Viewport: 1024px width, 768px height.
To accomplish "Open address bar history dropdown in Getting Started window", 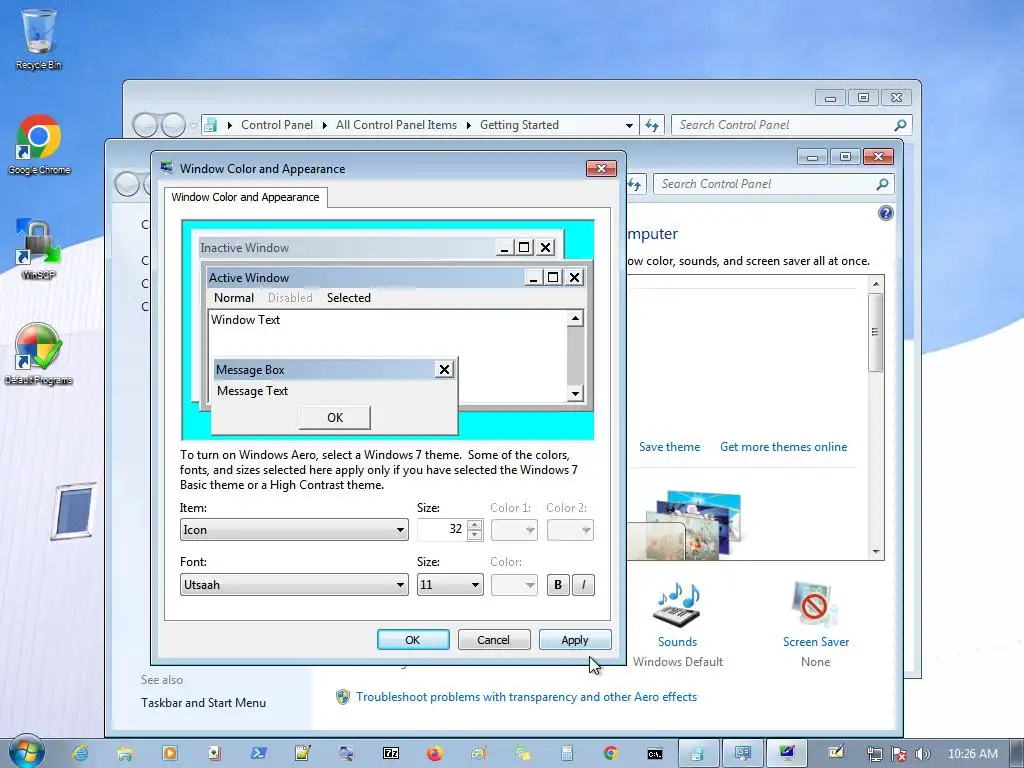I will pos(629,125).
